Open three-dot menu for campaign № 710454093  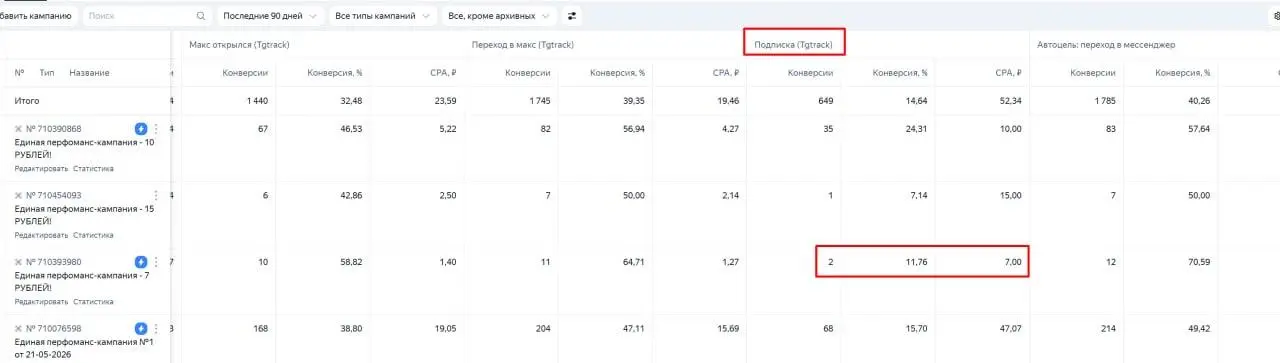pyautogui.click(x=156, y=195)
